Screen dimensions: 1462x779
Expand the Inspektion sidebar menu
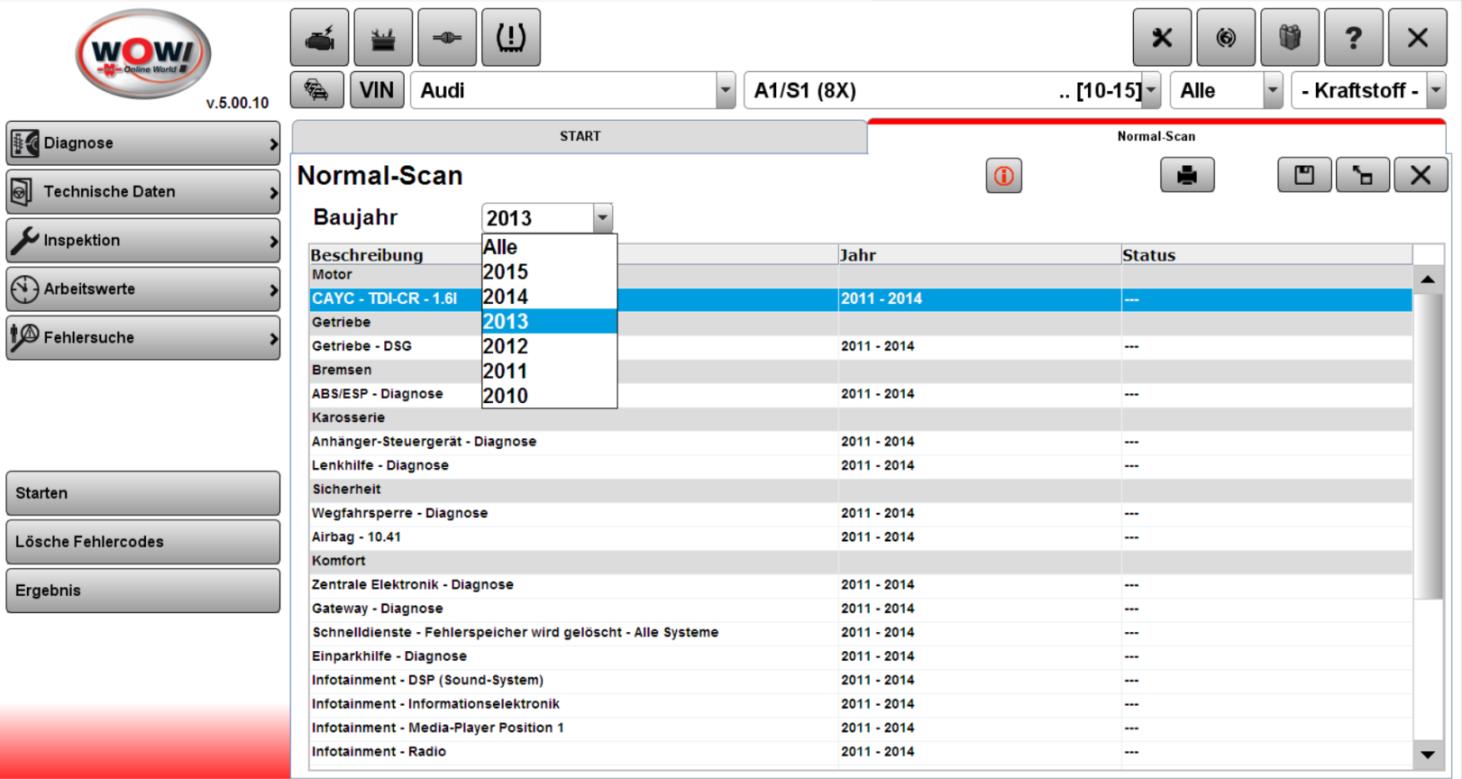pos(143,240)
